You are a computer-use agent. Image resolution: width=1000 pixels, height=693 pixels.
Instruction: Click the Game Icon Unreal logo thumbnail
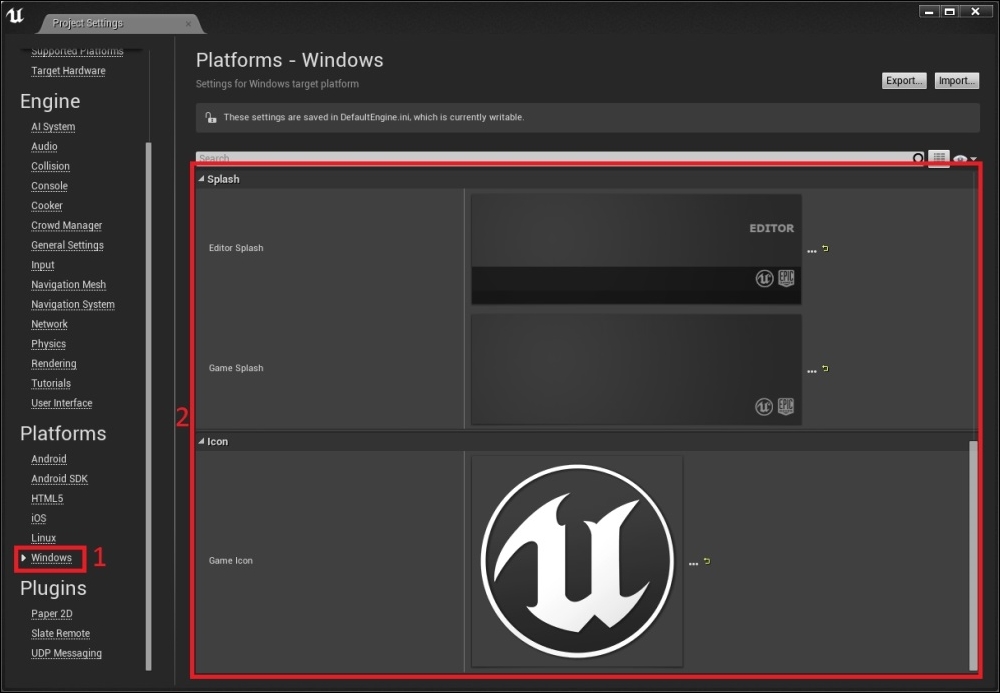tap(577, 561)
